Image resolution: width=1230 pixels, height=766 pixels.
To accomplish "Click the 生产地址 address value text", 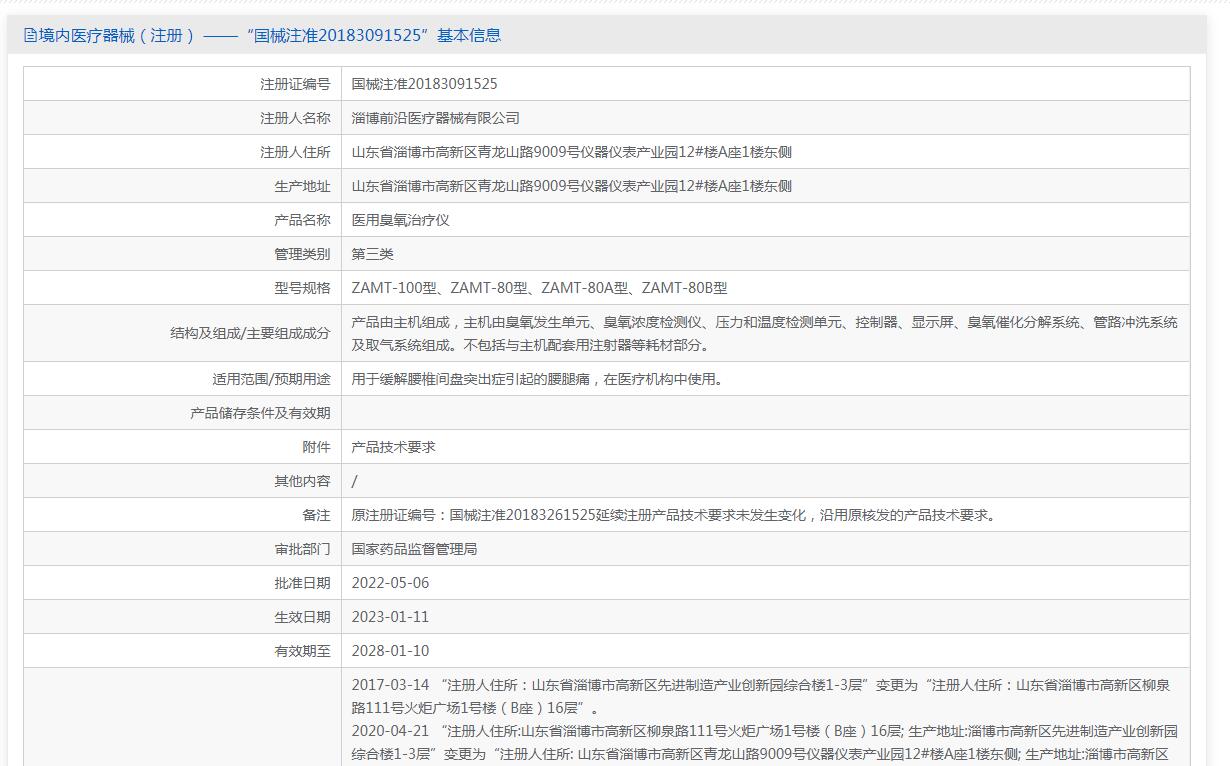I will (x=571, y=186).
